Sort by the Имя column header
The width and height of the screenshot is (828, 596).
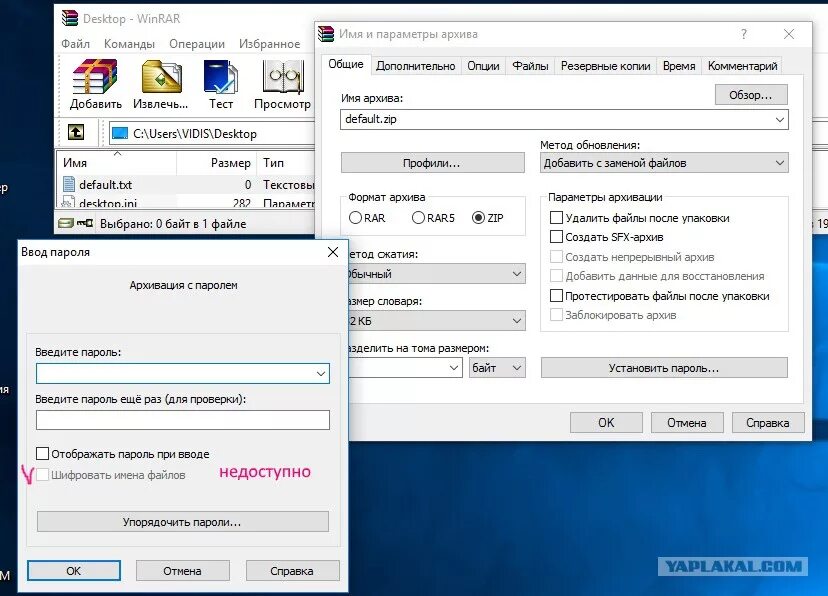click(x=116, y=163)
